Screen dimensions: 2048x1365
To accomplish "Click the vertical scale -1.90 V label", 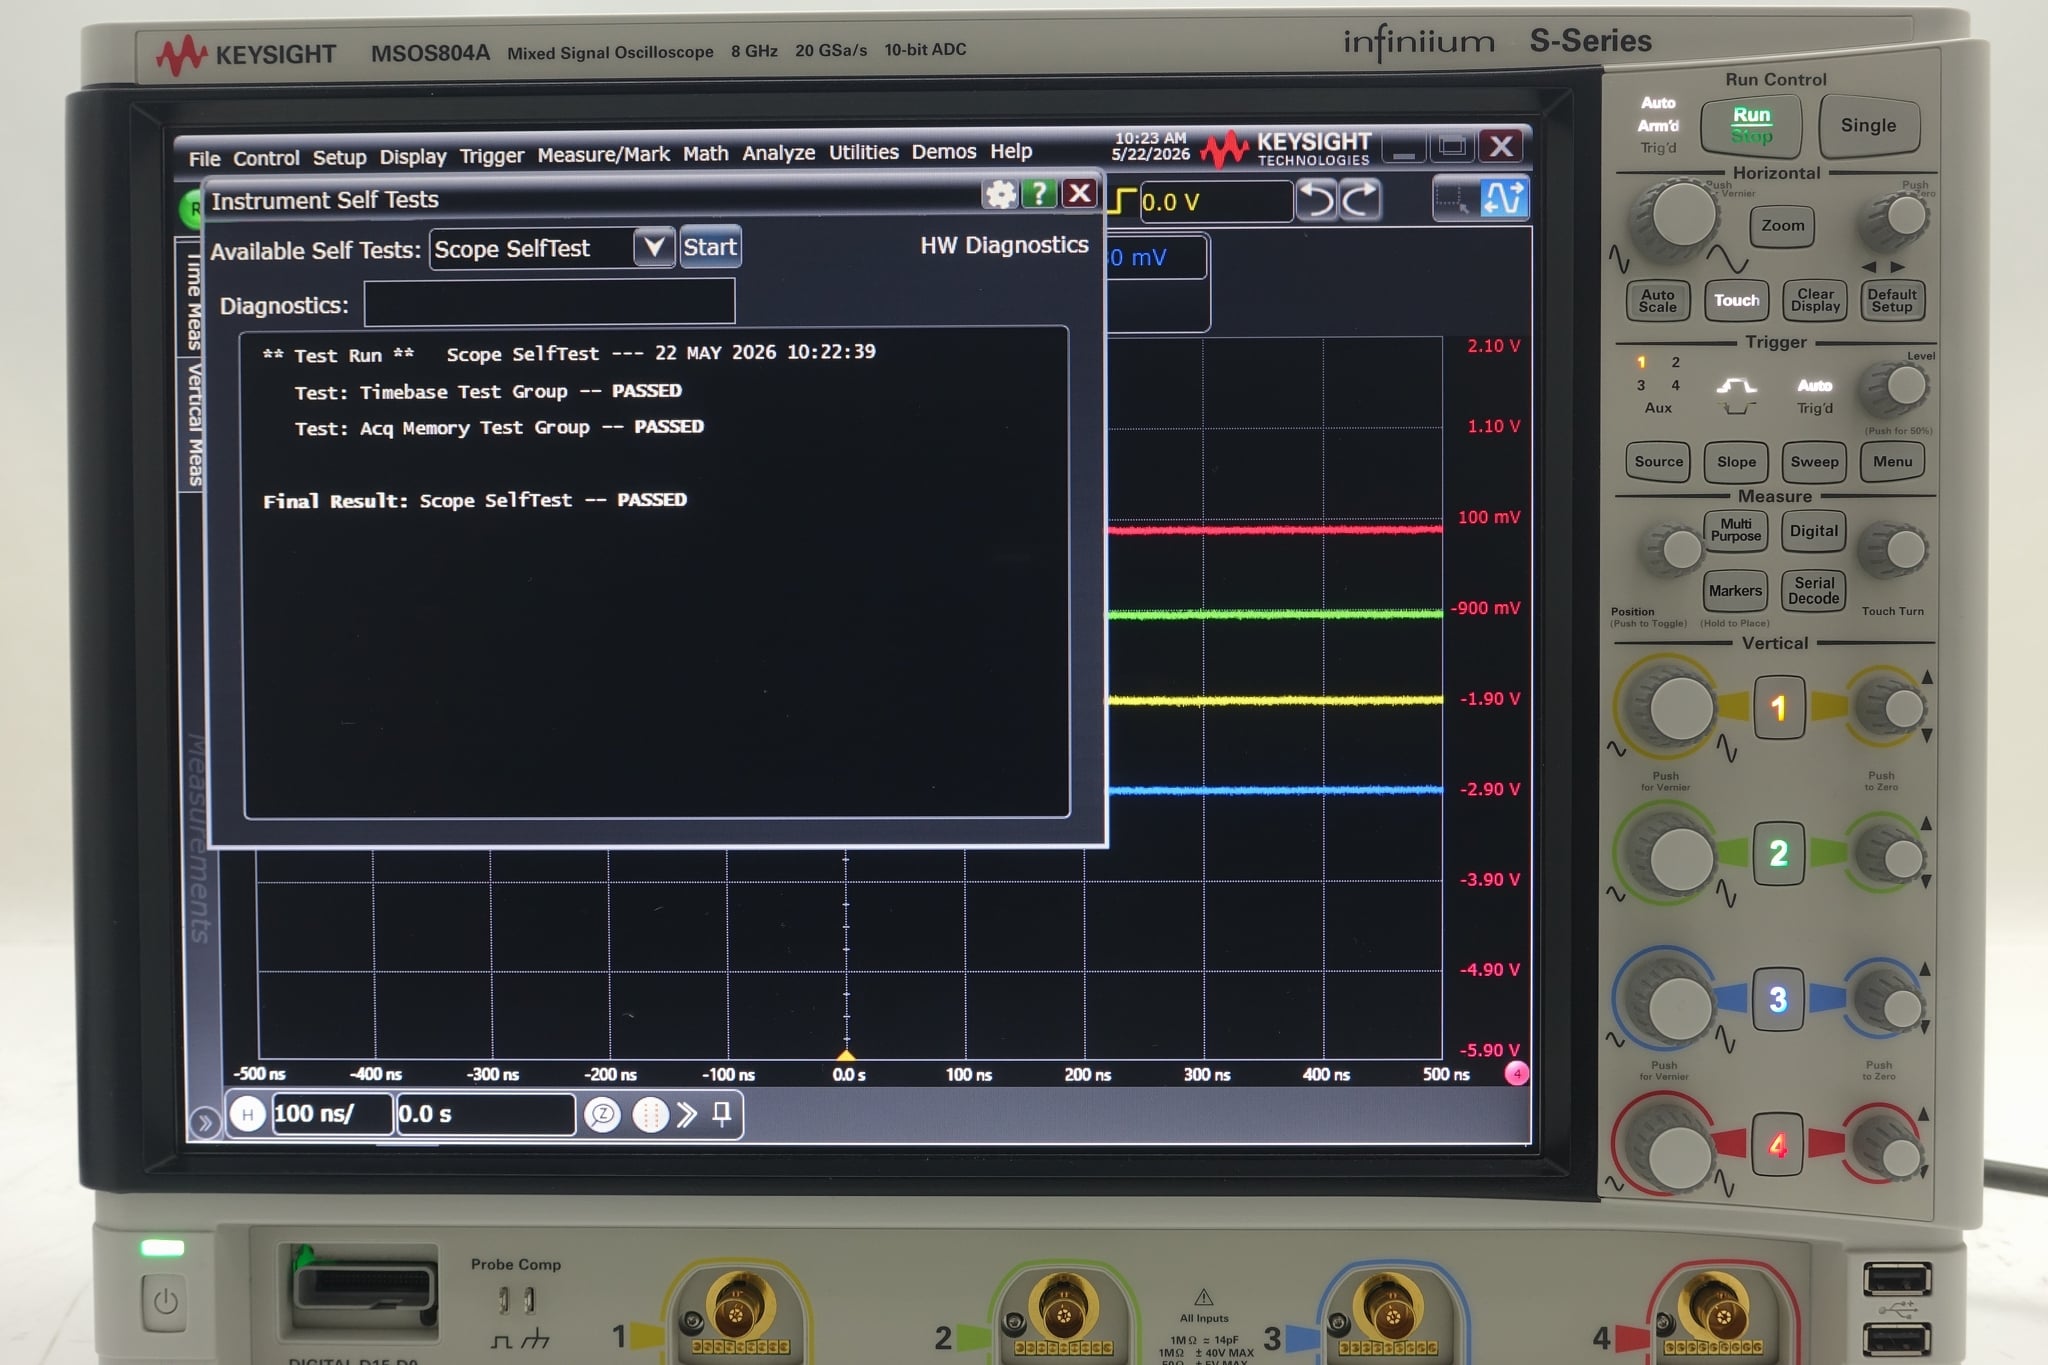I will click(x=1489, y=698).
